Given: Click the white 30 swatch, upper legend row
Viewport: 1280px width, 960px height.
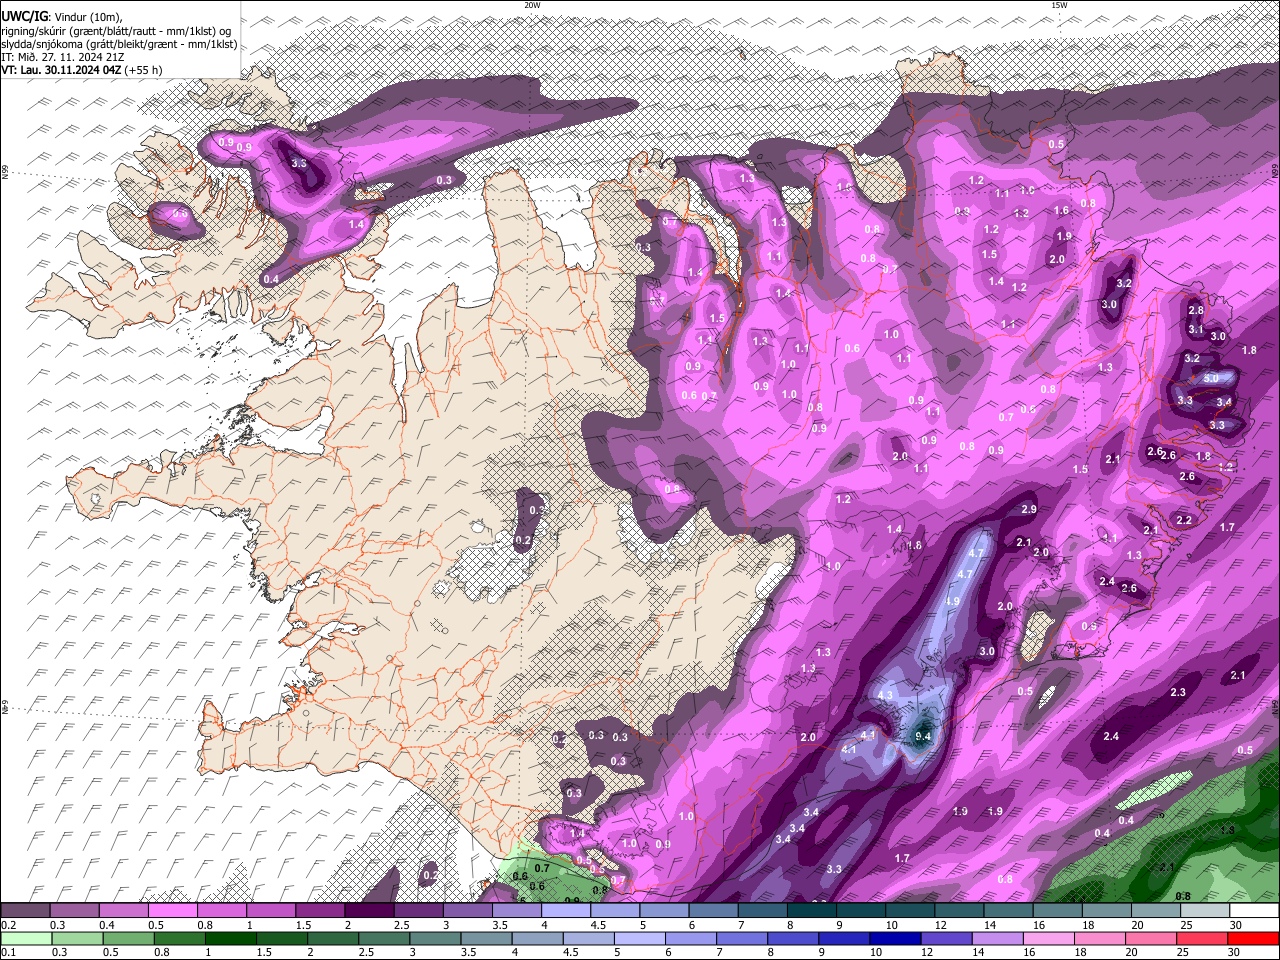Looking at the screenshot, I should (1253, 911).
